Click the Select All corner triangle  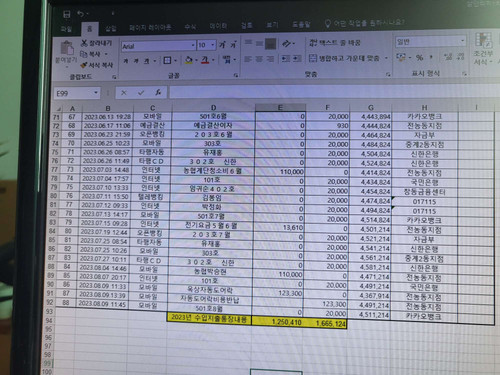58,109
